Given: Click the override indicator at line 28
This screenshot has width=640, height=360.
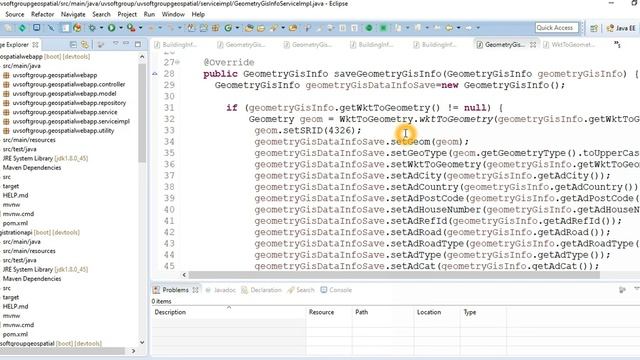Looking at the screenshot, I should tap(155, 74).
